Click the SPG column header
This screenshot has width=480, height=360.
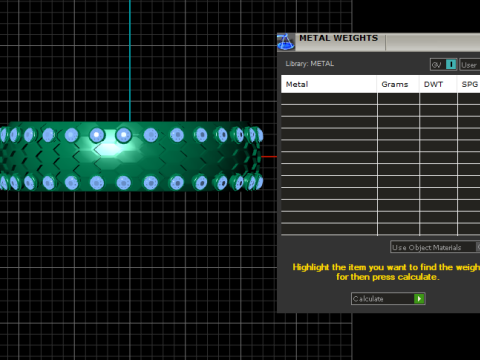(469, 84)
